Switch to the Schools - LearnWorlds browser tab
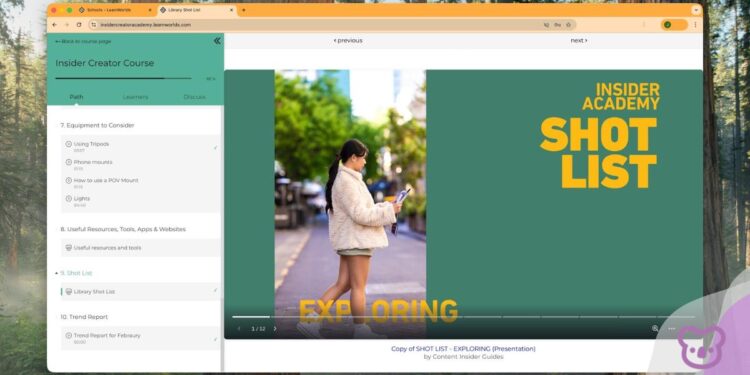750x375 pixels. click(115, 10)
